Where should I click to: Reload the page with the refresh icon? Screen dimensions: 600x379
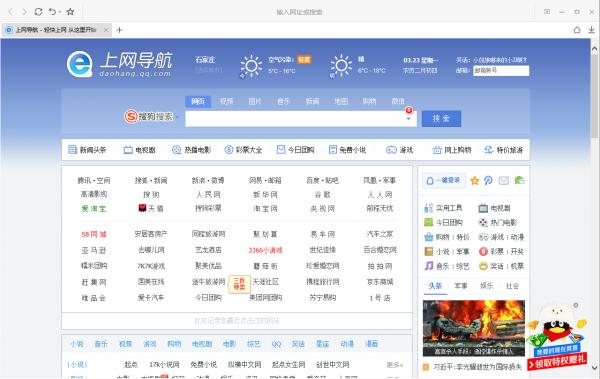pyautogui.click(x=38, y=12)
